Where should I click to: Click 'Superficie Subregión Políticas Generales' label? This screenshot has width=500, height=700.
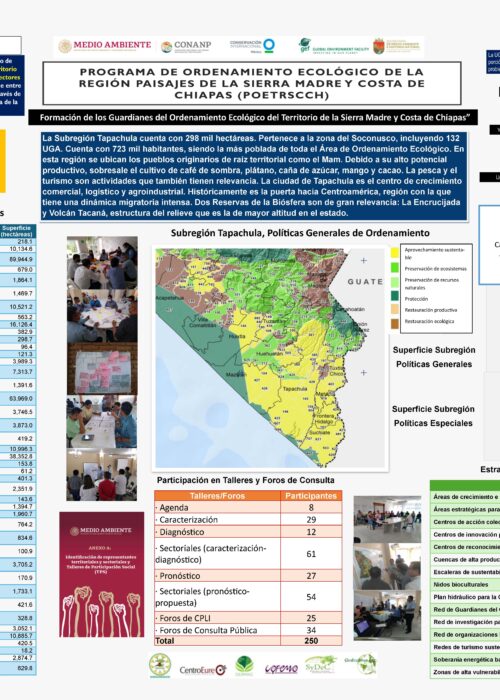point(434,357)
